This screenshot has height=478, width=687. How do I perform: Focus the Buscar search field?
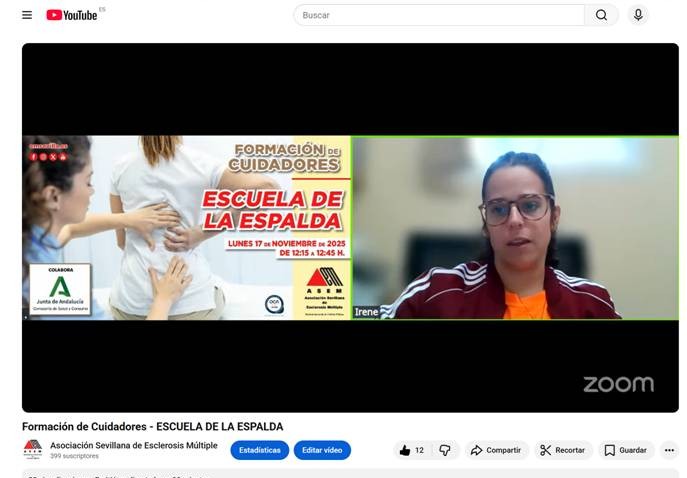(438, 15)
